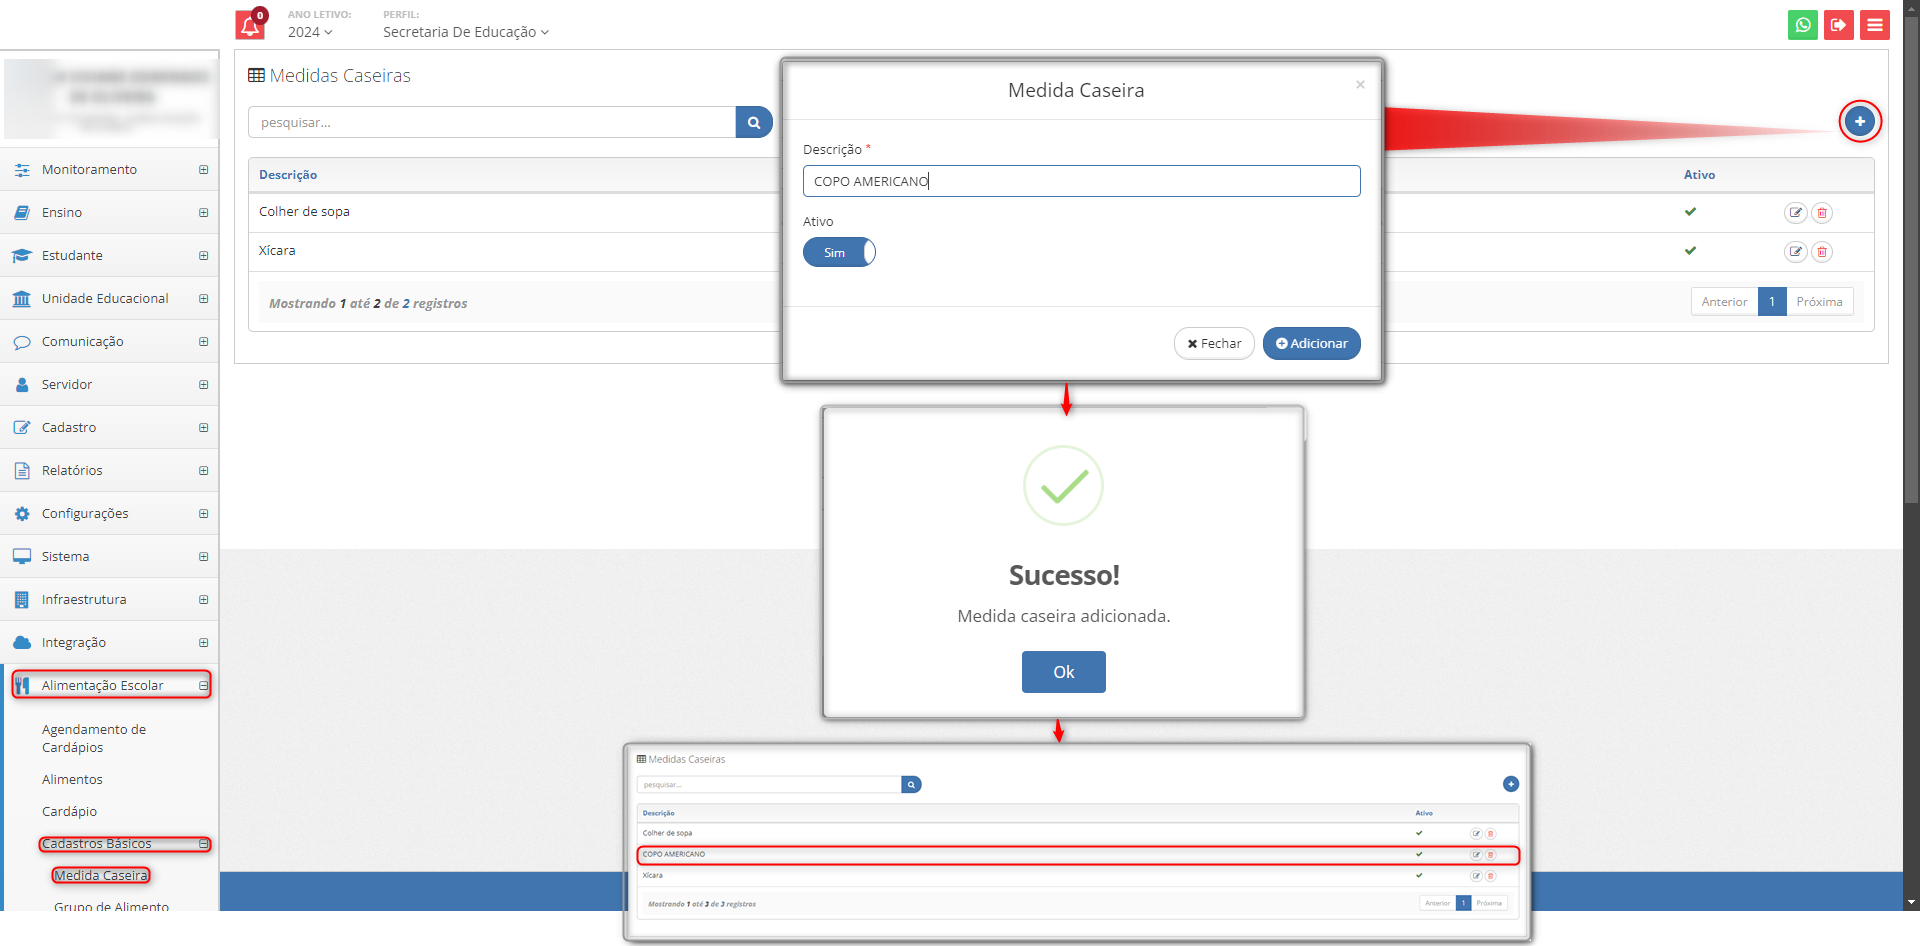
Task: Click the Alimentação Escolar cutlery icon
Action: pyautogui.click(x=22, y=686)
